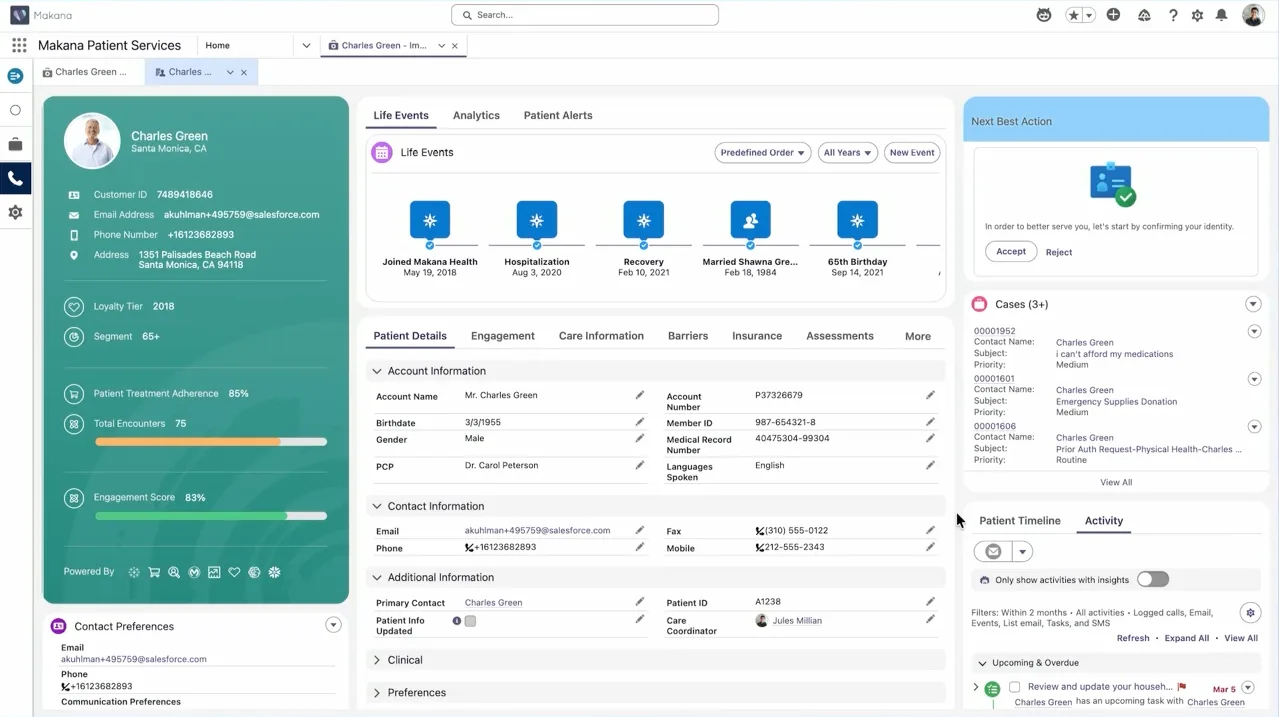
Task: Open the Insurance tab in Patient Details
Action: [x=756, y=336]
